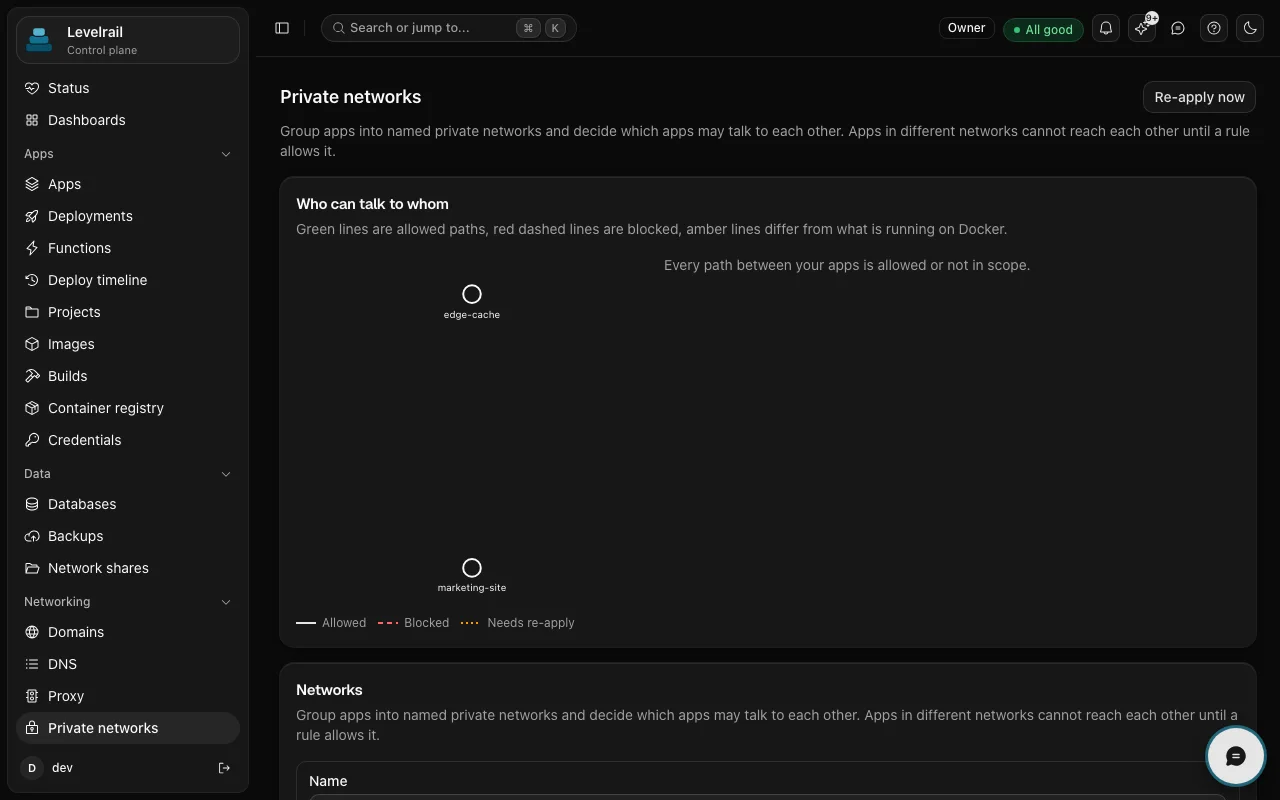1280x800 pixels.
Task: Click the Status heart icon
Action: pos(32,88)
